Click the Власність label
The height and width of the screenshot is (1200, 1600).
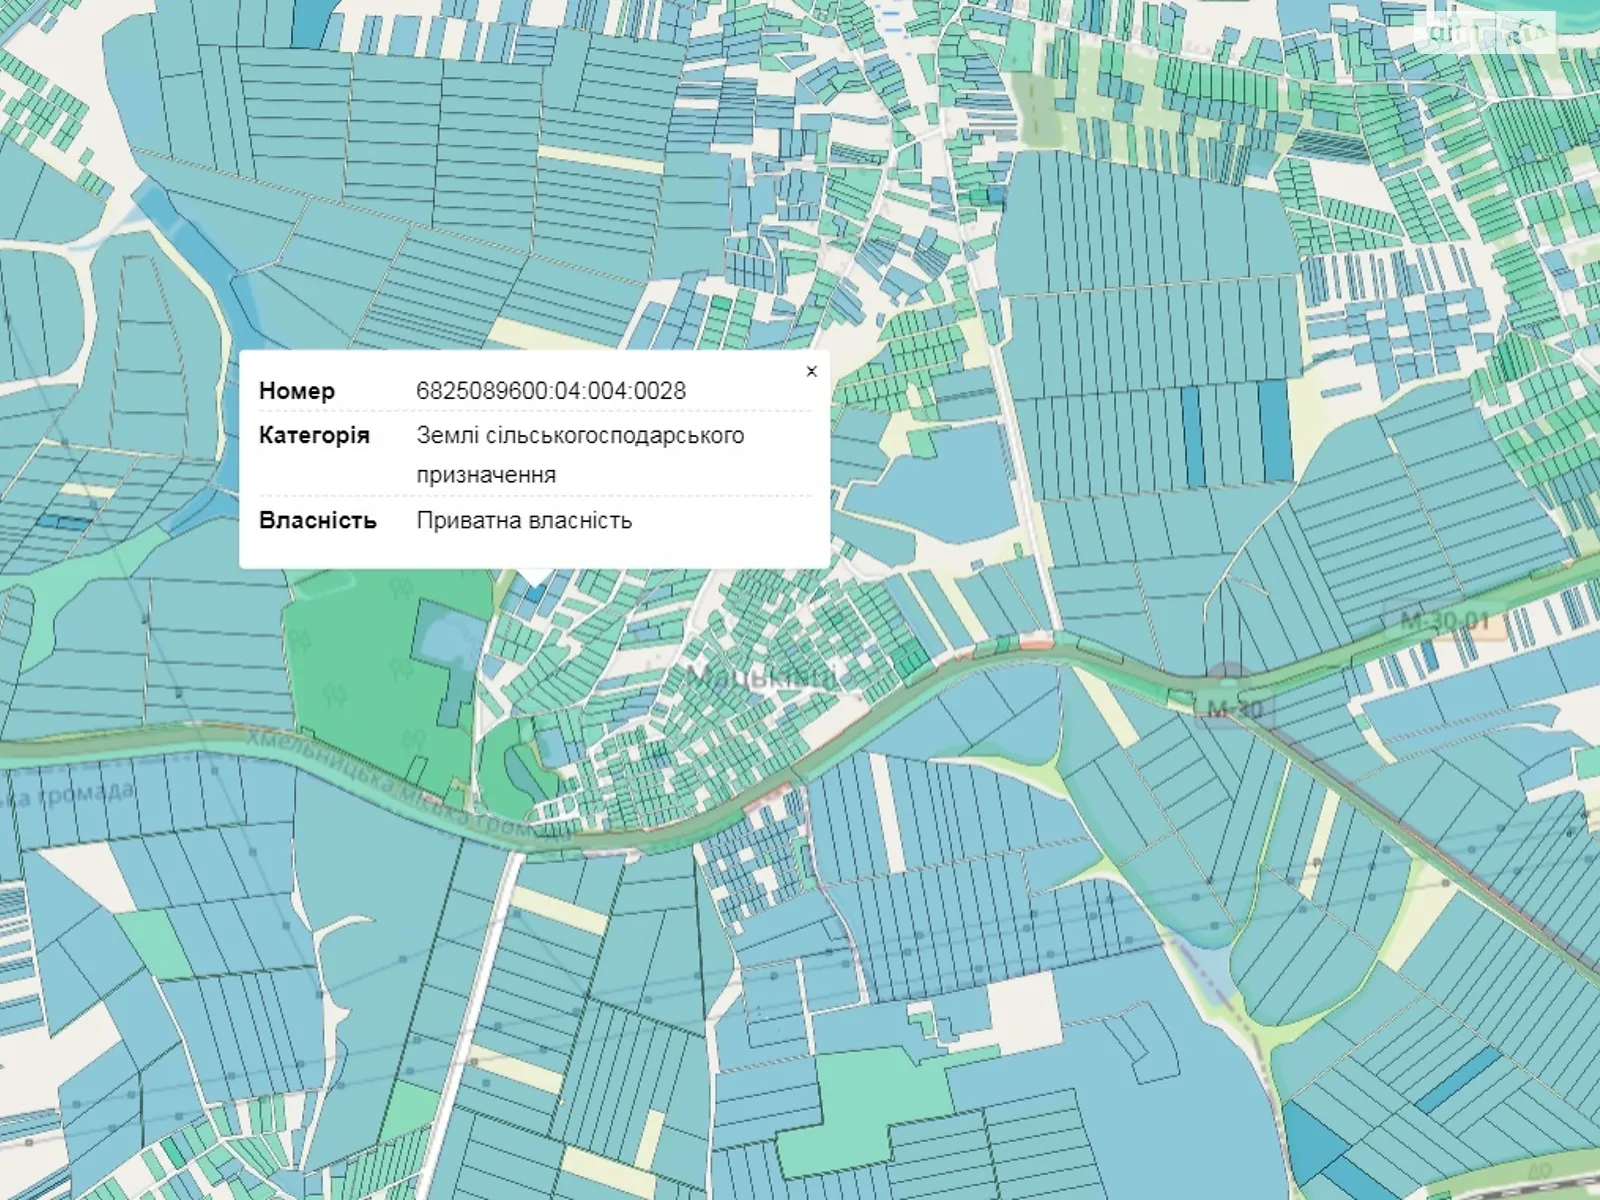click(317, 521)
